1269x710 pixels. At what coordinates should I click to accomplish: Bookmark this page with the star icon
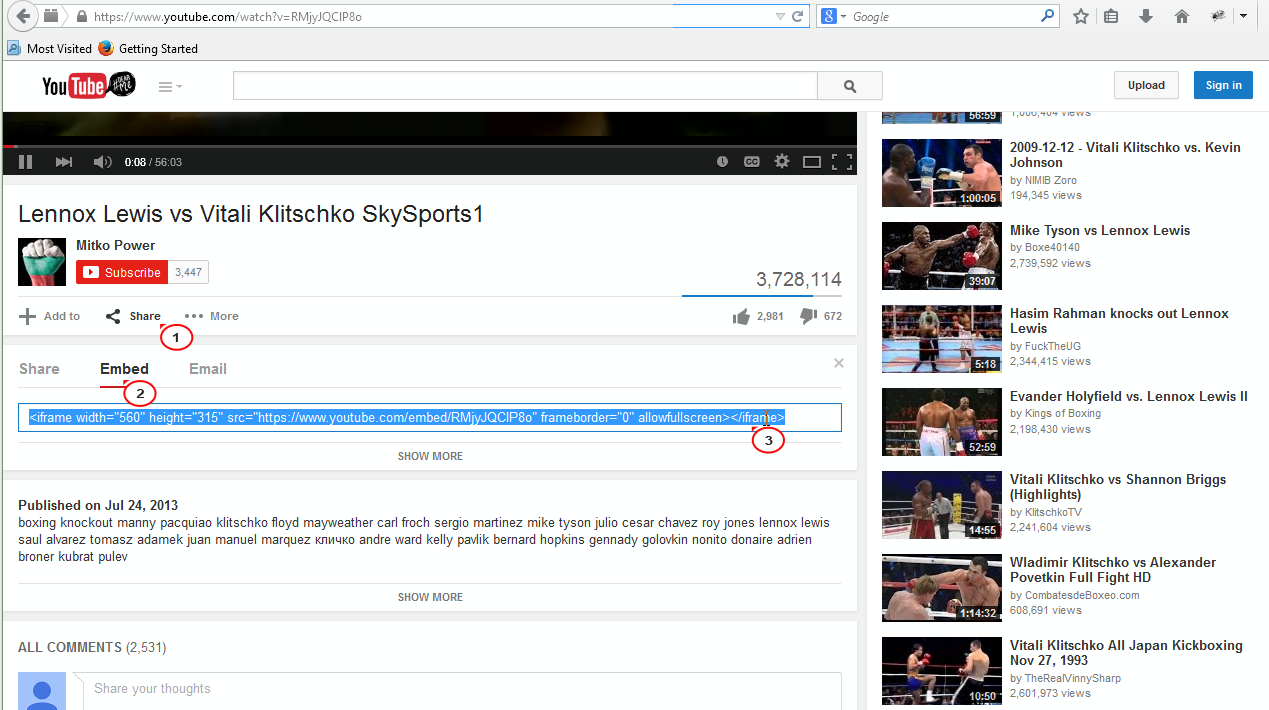click(x=1081, y=16)
